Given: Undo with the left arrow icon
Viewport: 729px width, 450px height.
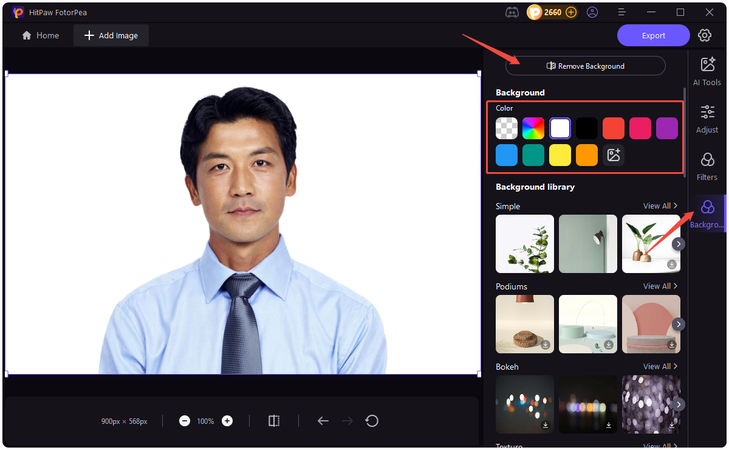Looking at the screenshot, I should [x=323, y=421].
